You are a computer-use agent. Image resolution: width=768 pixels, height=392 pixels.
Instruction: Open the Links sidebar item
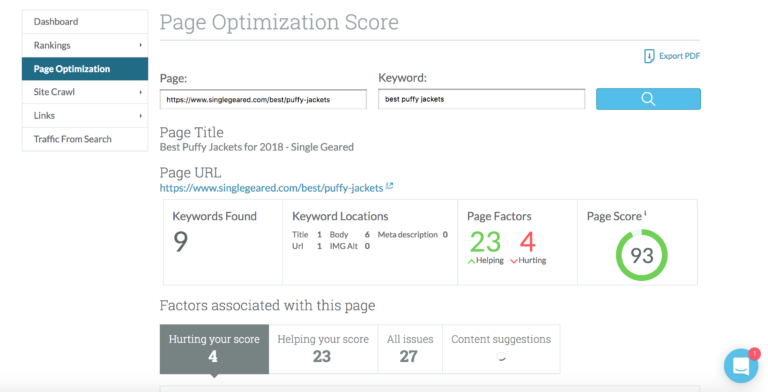coord(85,116)
